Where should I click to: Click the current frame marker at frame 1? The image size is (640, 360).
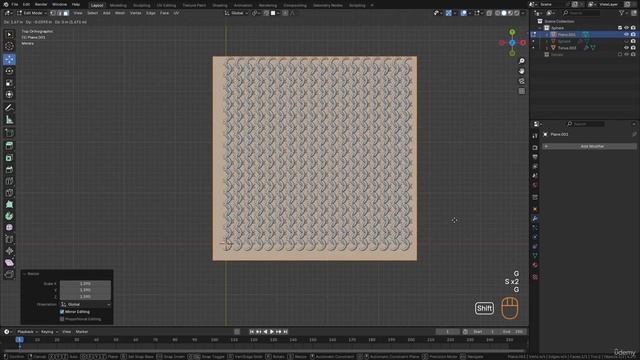(x=19, y=340)
